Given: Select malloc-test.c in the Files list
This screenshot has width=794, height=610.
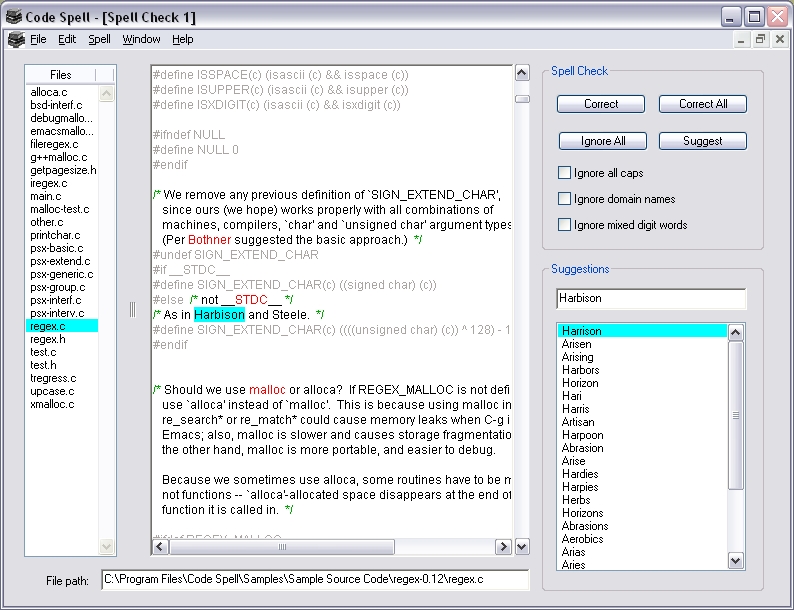Looking at the screenshot, I should click(60, 209).
